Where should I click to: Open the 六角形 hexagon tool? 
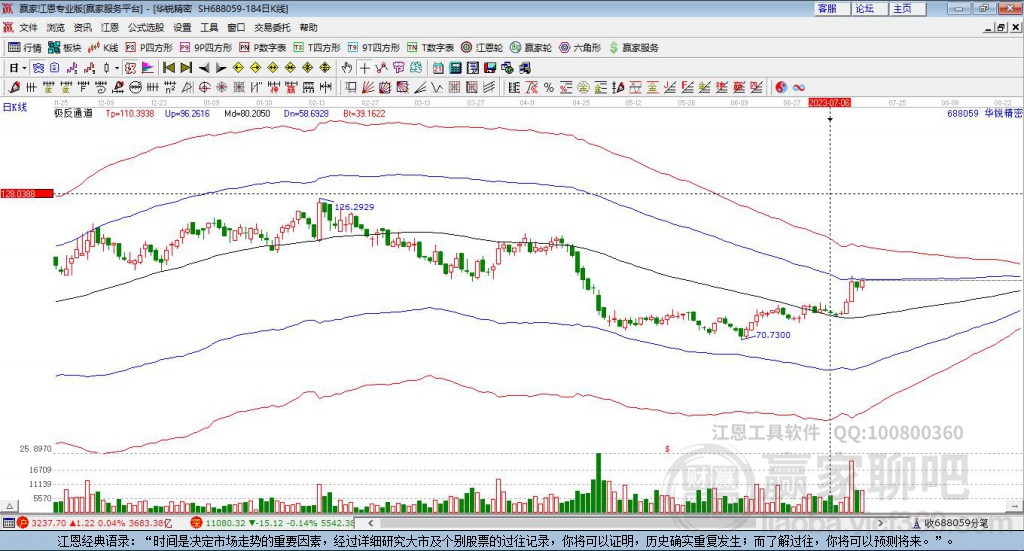click(580, 48)
